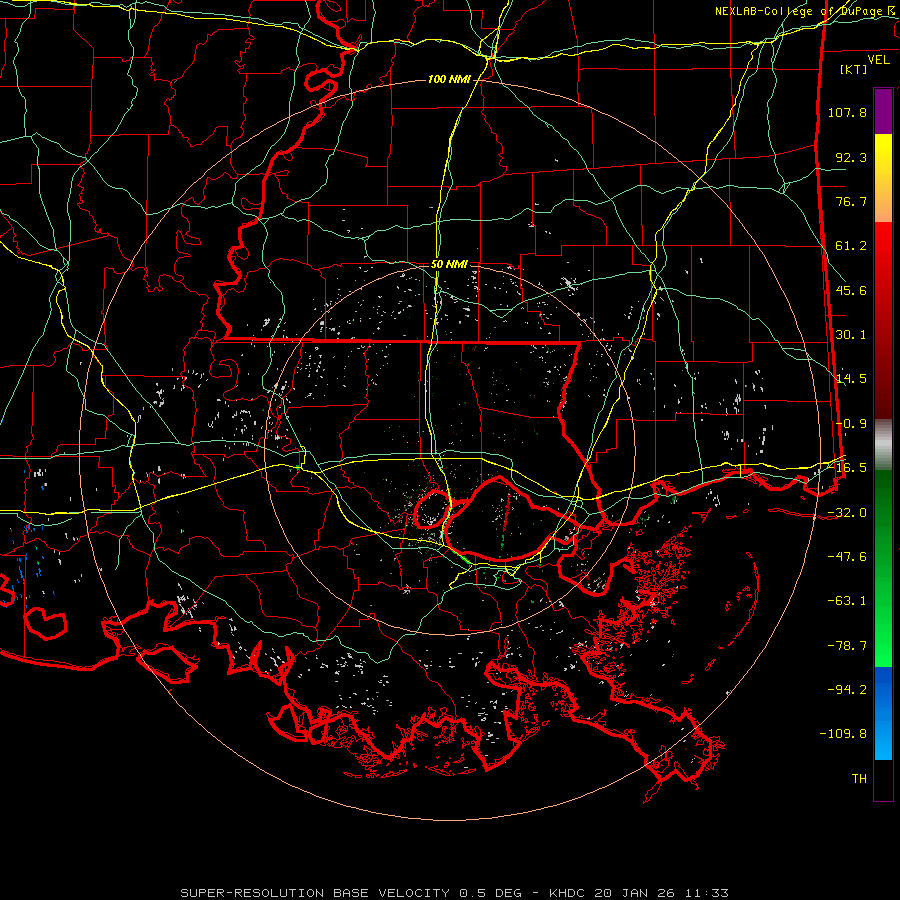Click the TH legend label

[859, 779]
